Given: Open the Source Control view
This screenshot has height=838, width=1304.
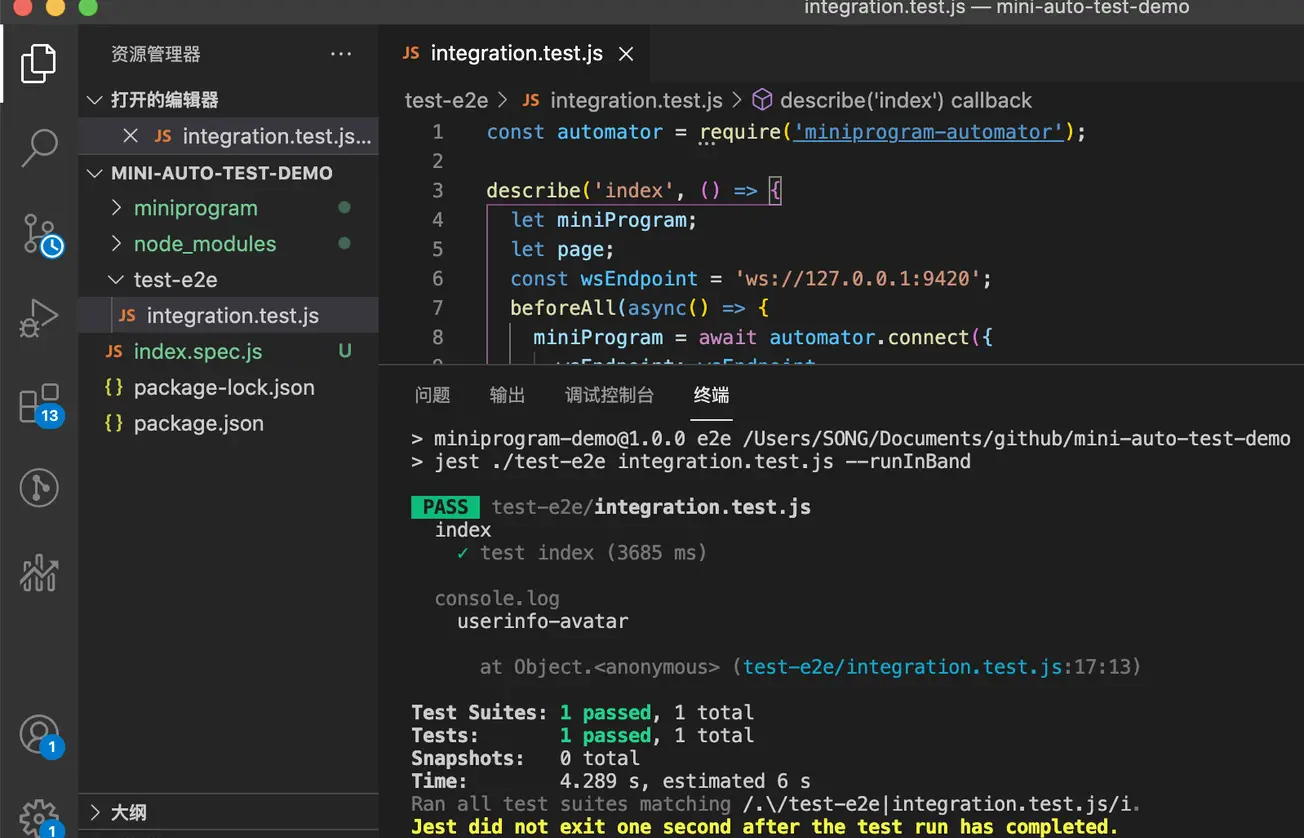Looking at the screenshot, I should pyautogui.click(x=41, y=235).
